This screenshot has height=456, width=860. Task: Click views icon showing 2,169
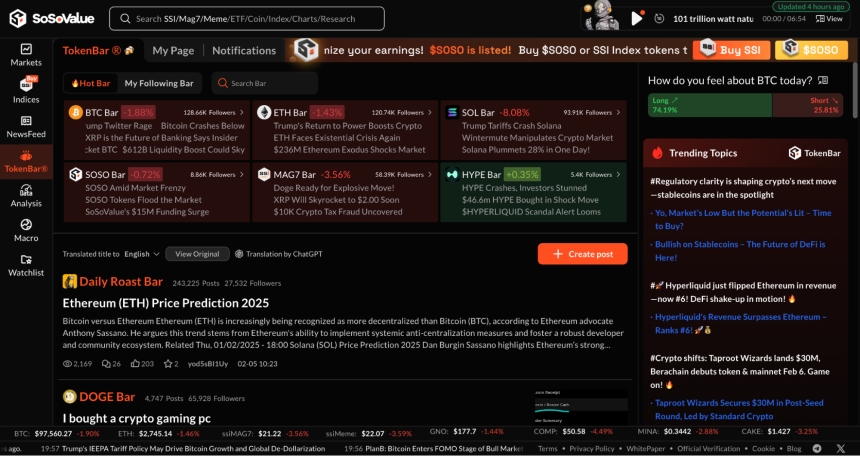[67, 364]
